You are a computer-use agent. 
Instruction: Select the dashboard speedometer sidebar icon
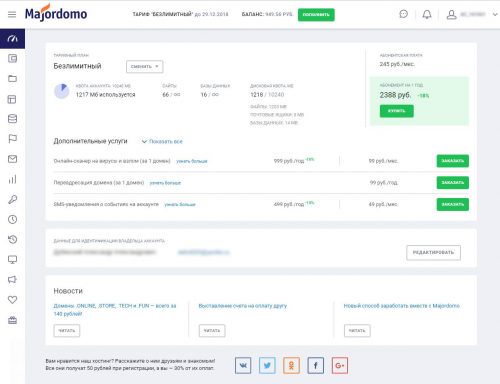point(12,39)
